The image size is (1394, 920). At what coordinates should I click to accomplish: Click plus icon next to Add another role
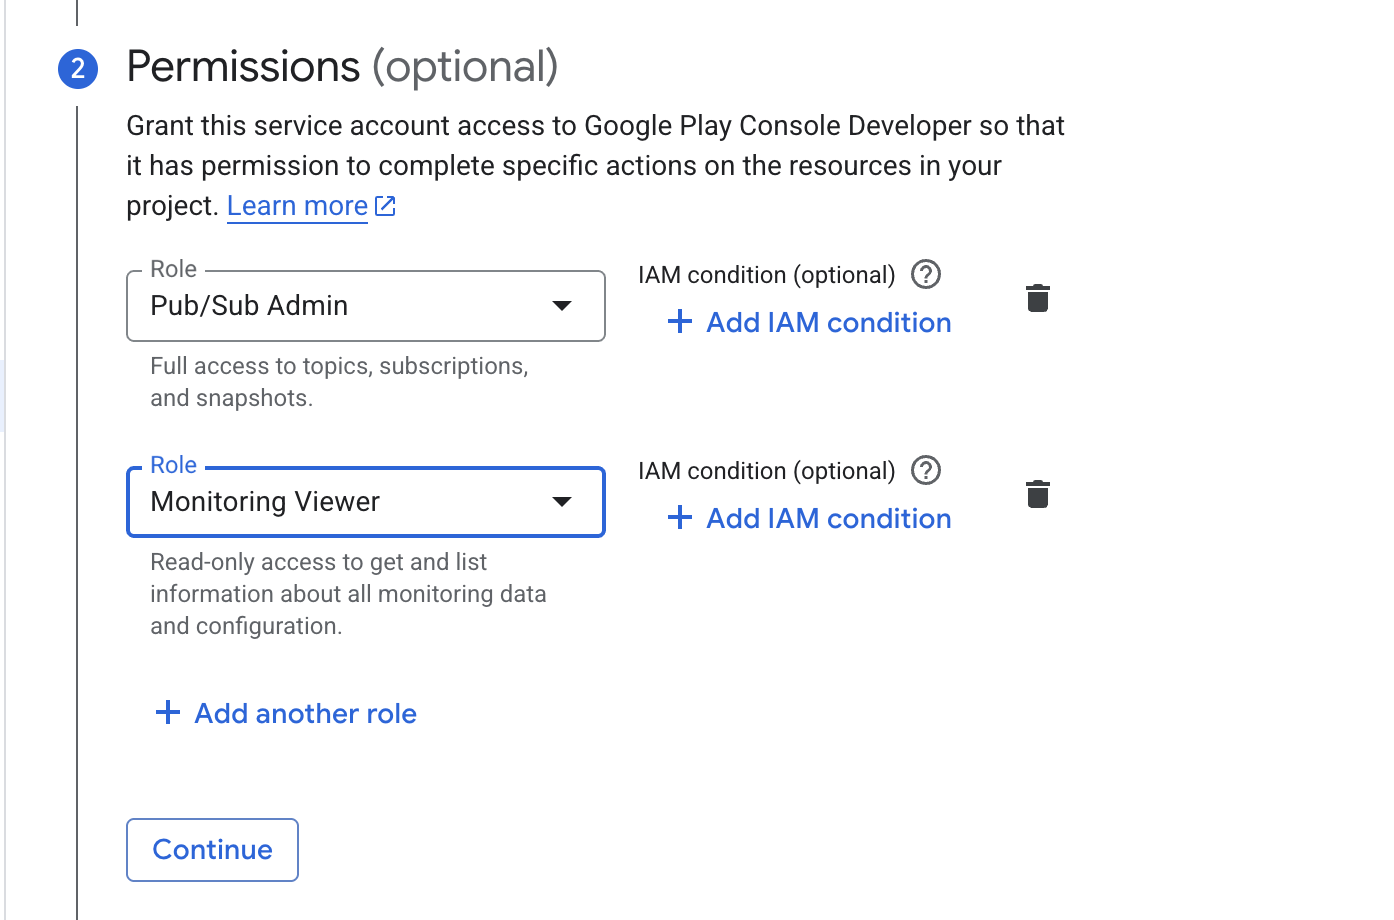point(168,713)
